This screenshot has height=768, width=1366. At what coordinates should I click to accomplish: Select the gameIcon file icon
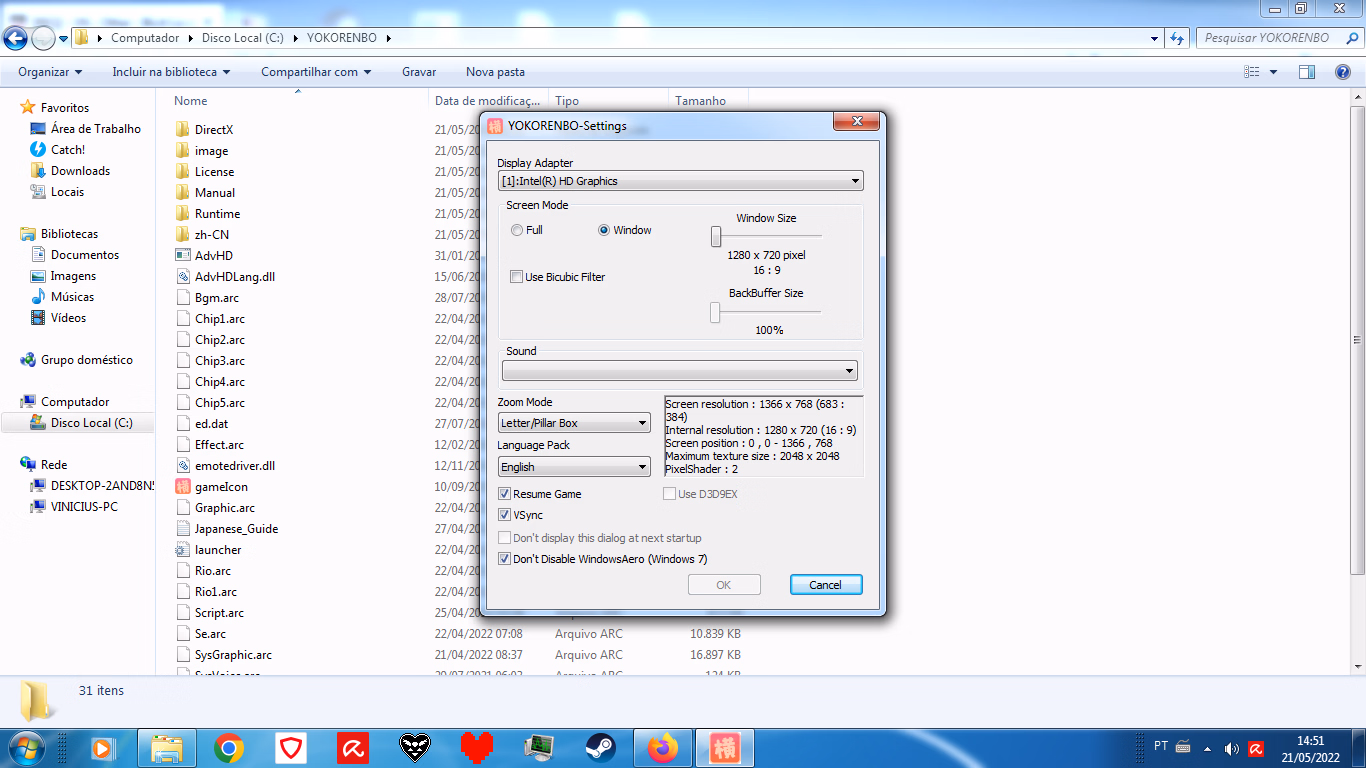183,487
